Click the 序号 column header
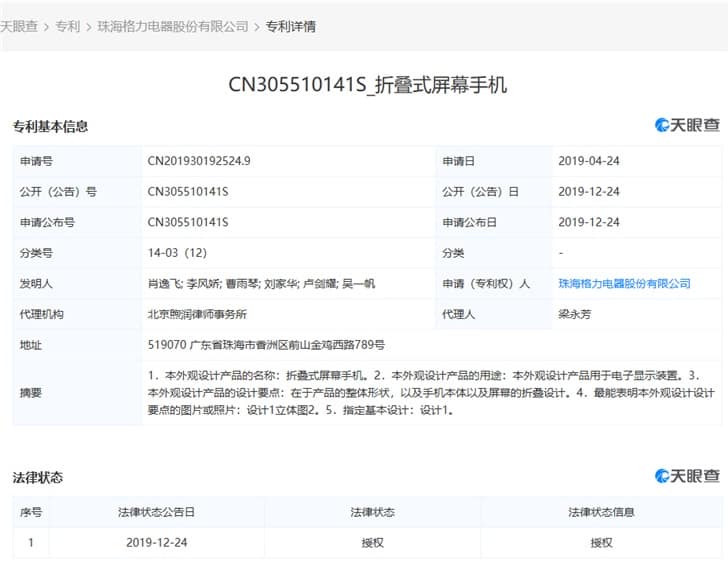 pyautogui.click(x=31, y=512)
